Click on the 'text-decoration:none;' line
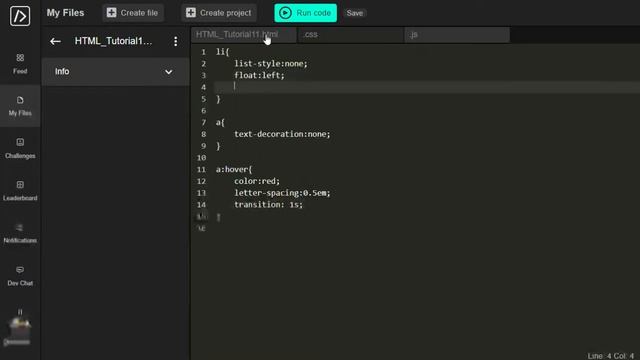The width and height of the screenshot is (640, 360). (282, 134)
